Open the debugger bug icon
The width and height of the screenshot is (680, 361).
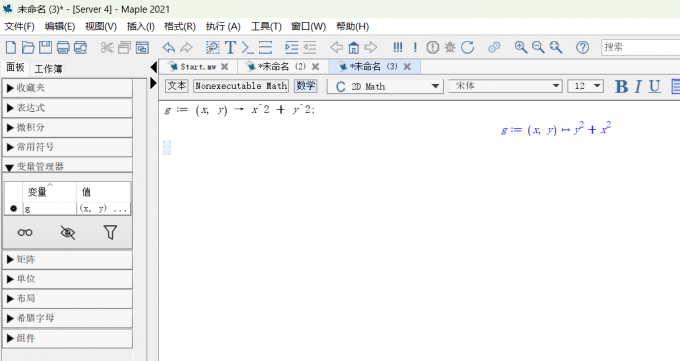point(450,47)
